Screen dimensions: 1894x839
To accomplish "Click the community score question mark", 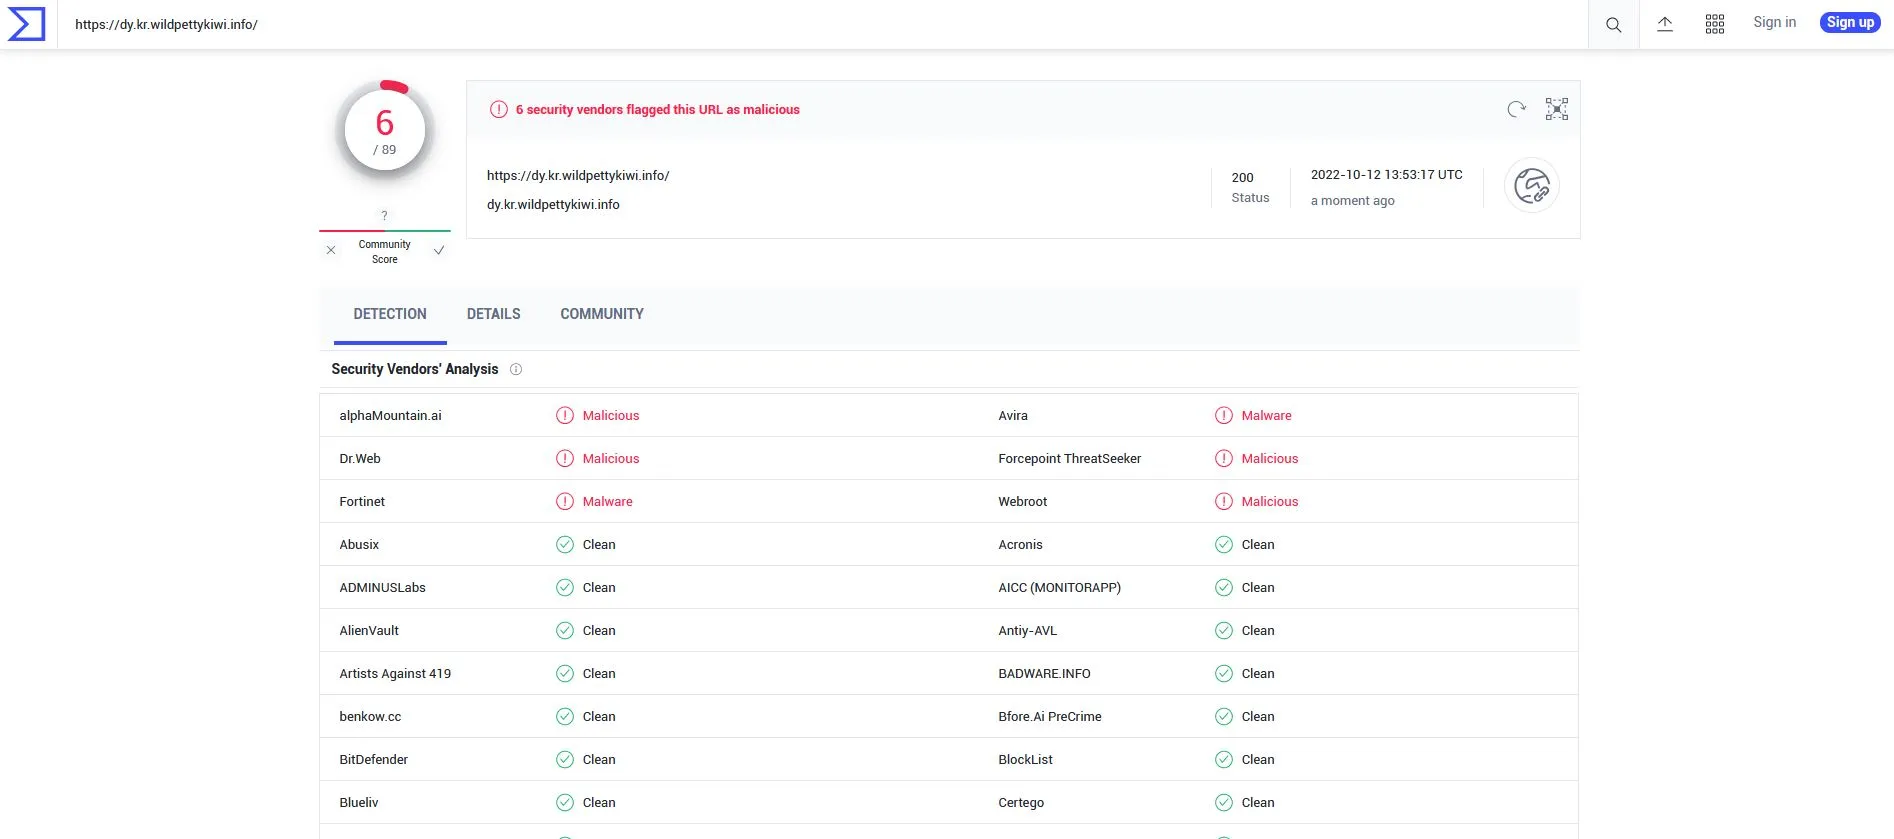I will (384, 215).
